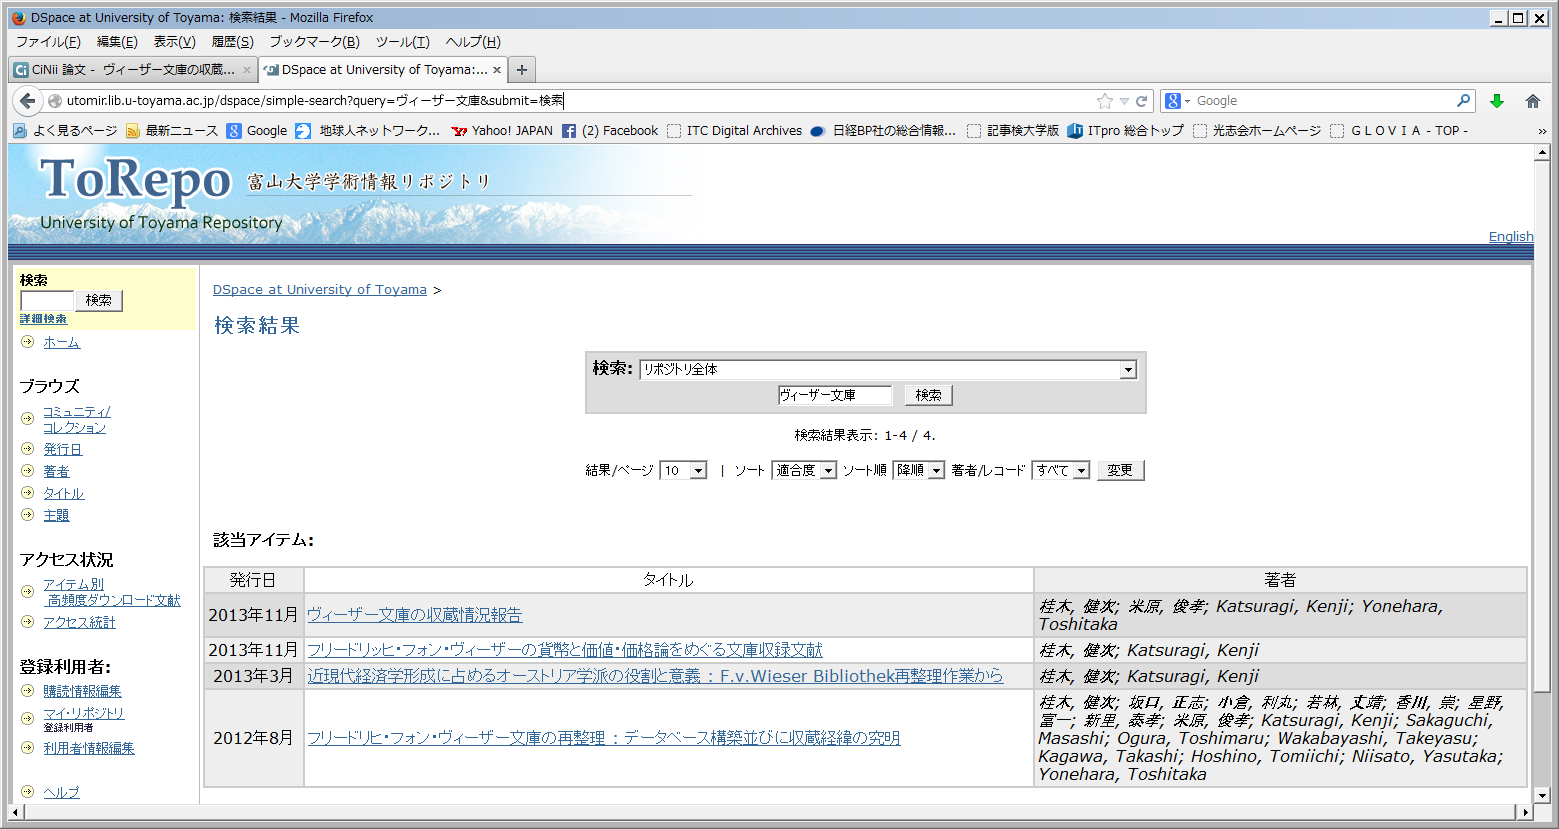Open the ブックマーク(B) menu

[x=314, y=42]
